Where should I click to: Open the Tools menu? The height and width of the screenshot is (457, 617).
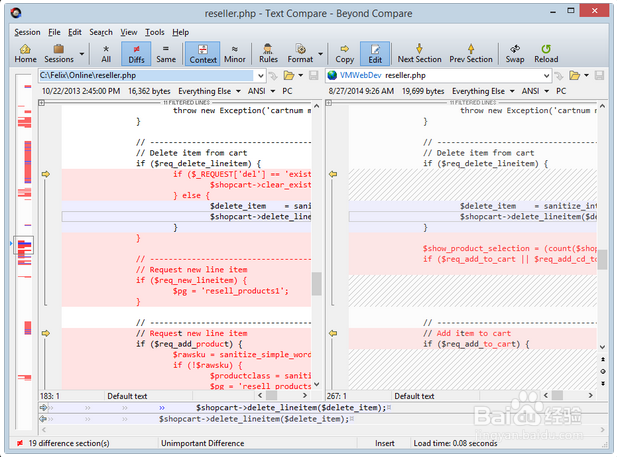tap(155, 32)
